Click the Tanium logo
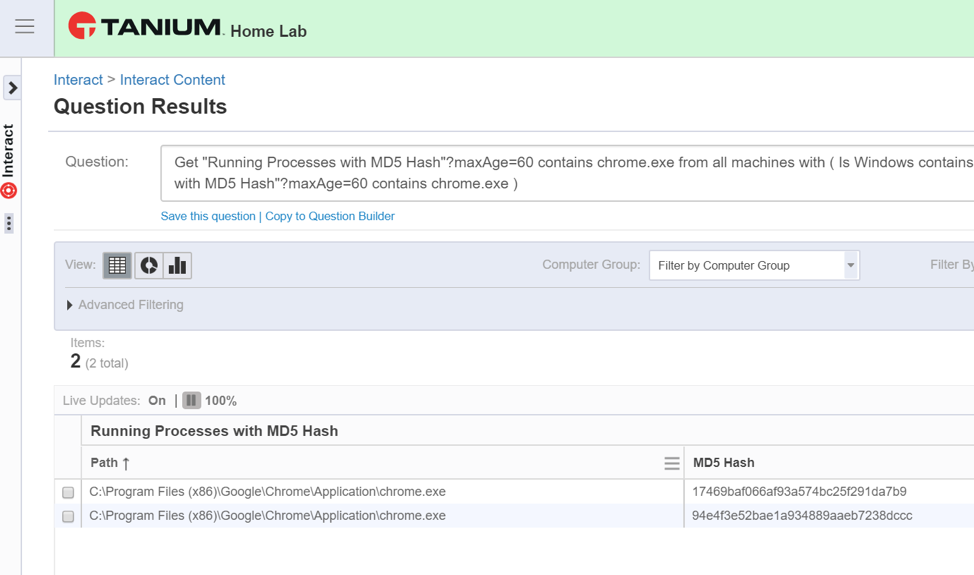This screenshot has height=575, width=974. [145, 27]
